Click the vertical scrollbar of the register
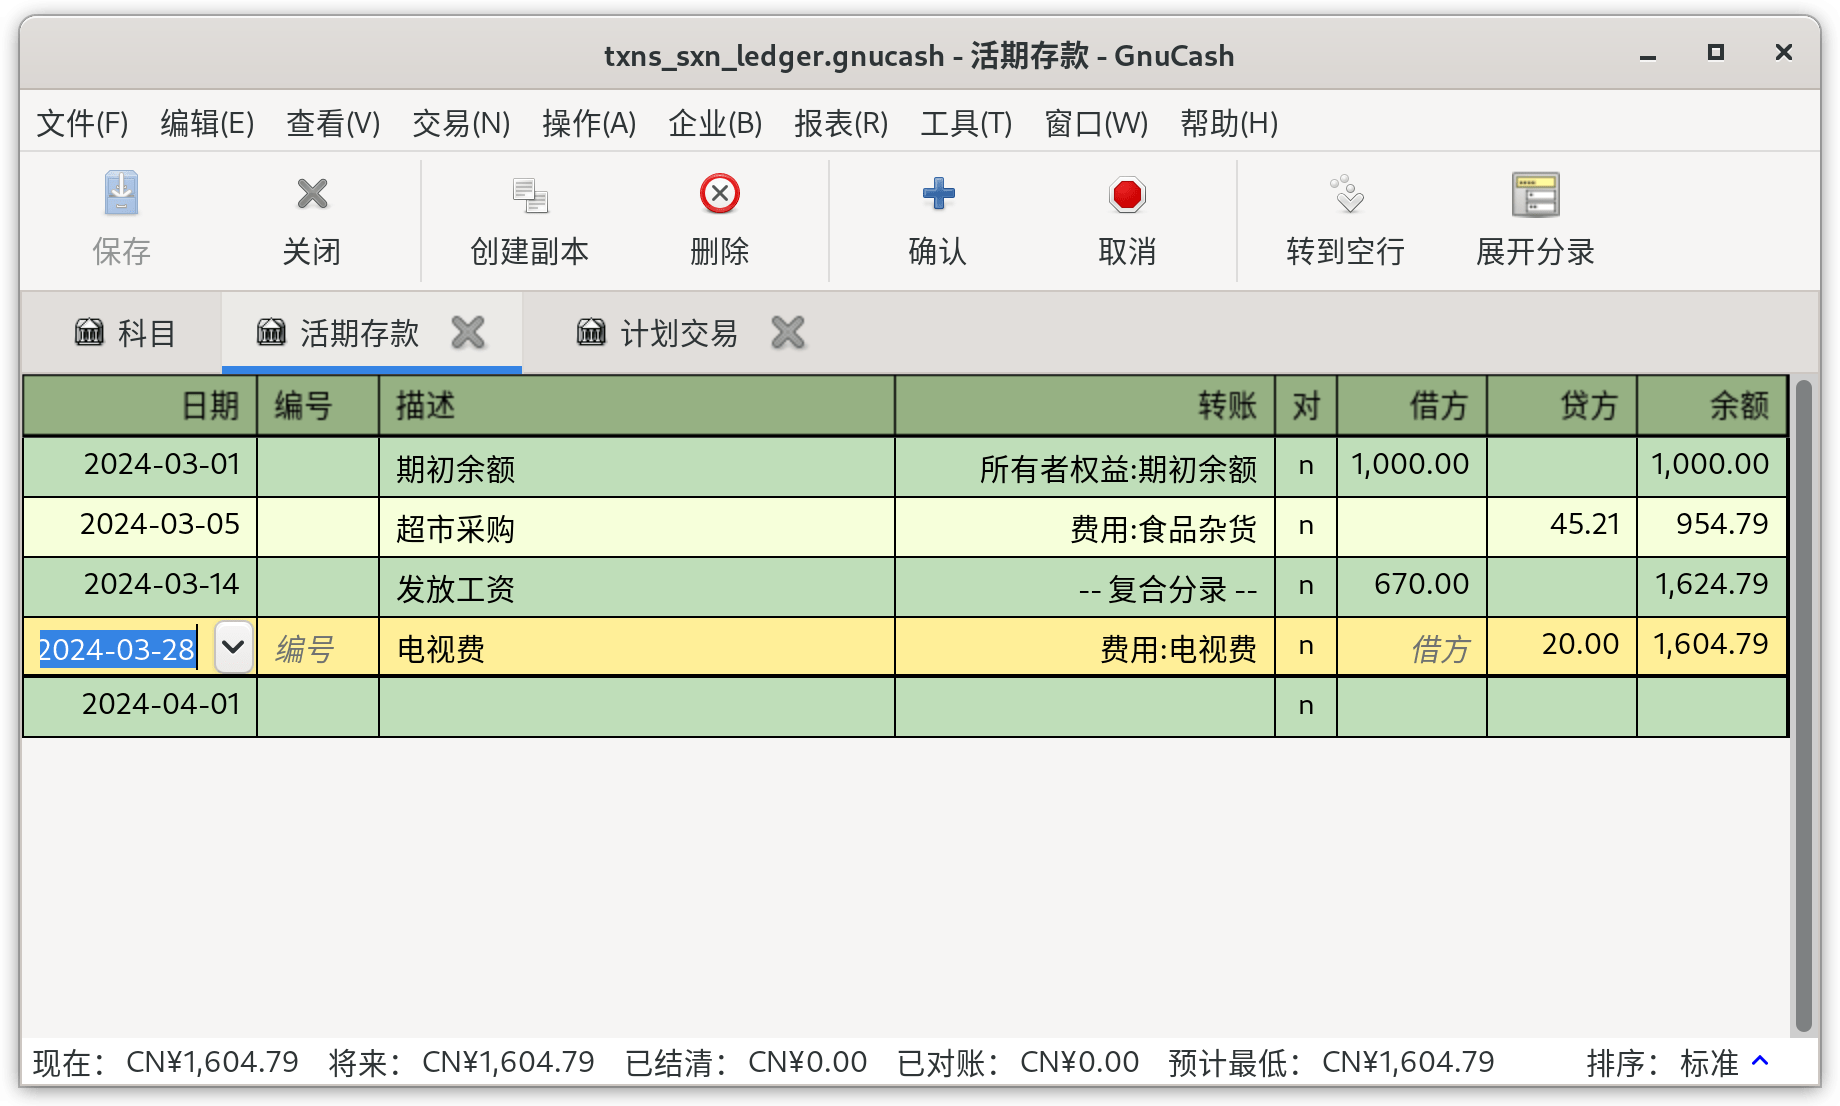 click(1803, 705)
